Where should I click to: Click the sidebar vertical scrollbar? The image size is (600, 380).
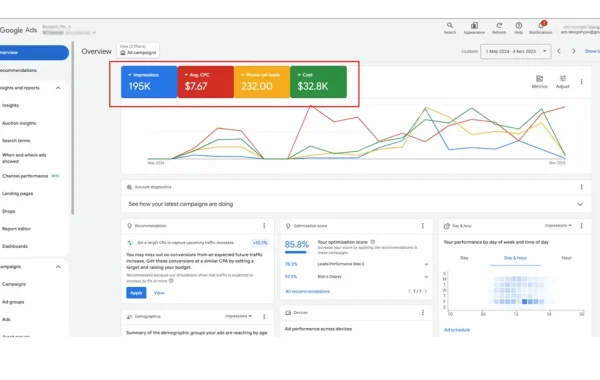[72, 128]
